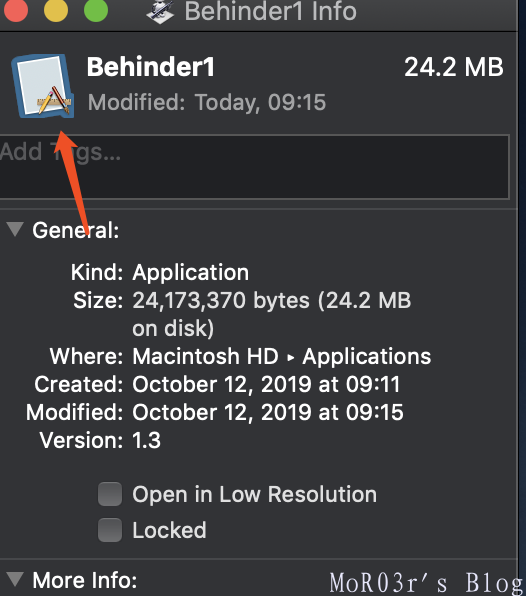Click the green zoom window button
Image resolution: width=526 pixels, height=596 pixels.
coord(96,10)
